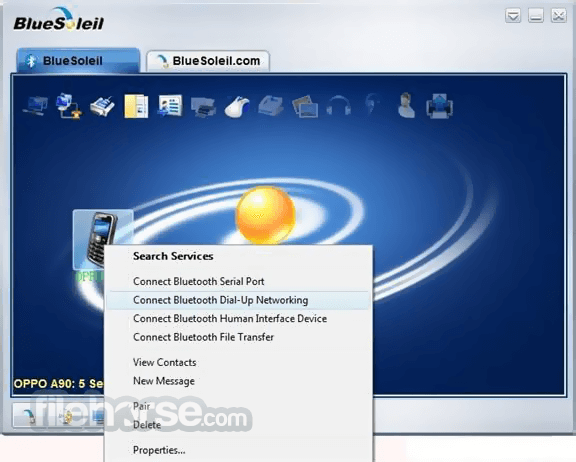Expand the title bar dropdown arrow button
This screenshot has height=462, width=576.
coord(513,16)
